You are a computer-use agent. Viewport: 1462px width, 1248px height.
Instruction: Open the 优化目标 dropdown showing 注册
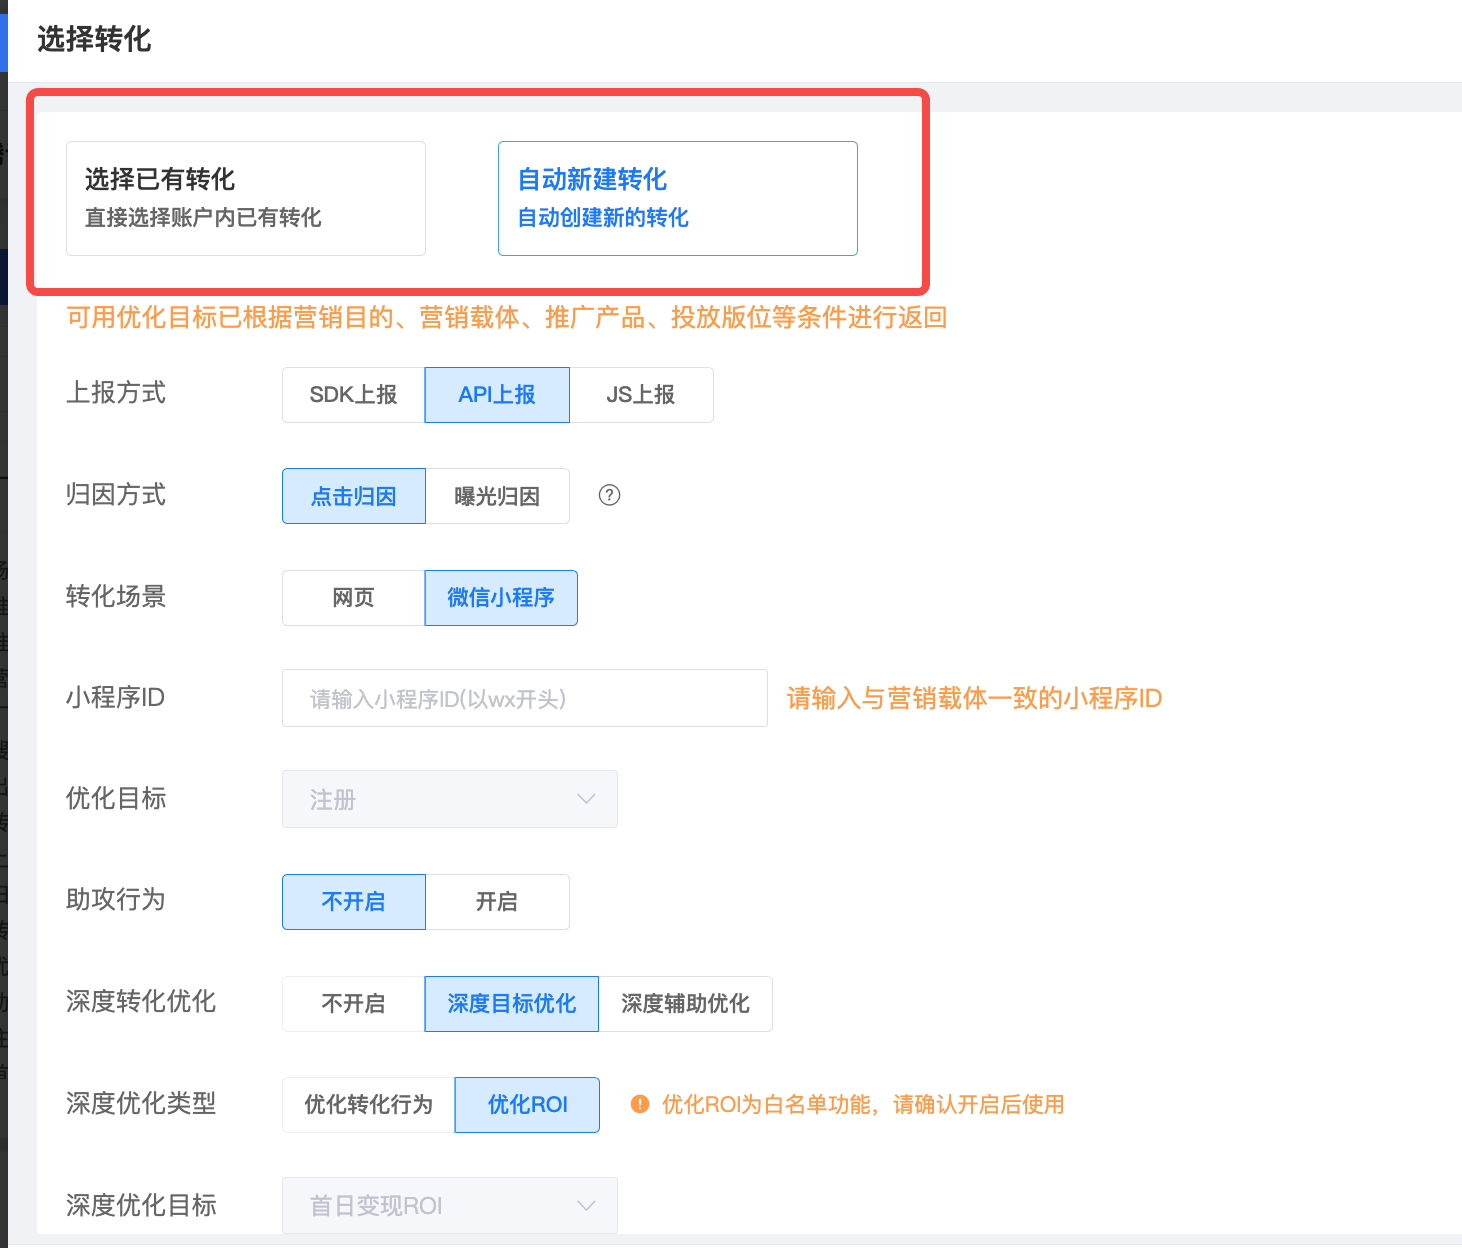tap(450, 799)
